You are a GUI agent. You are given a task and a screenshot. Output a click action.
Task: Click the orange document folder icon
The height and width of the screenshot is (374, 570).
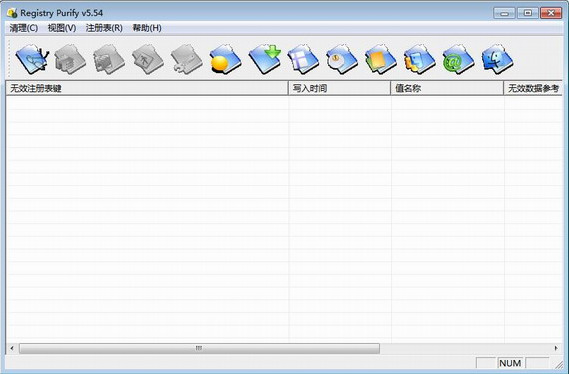click(x=381, y=59)
